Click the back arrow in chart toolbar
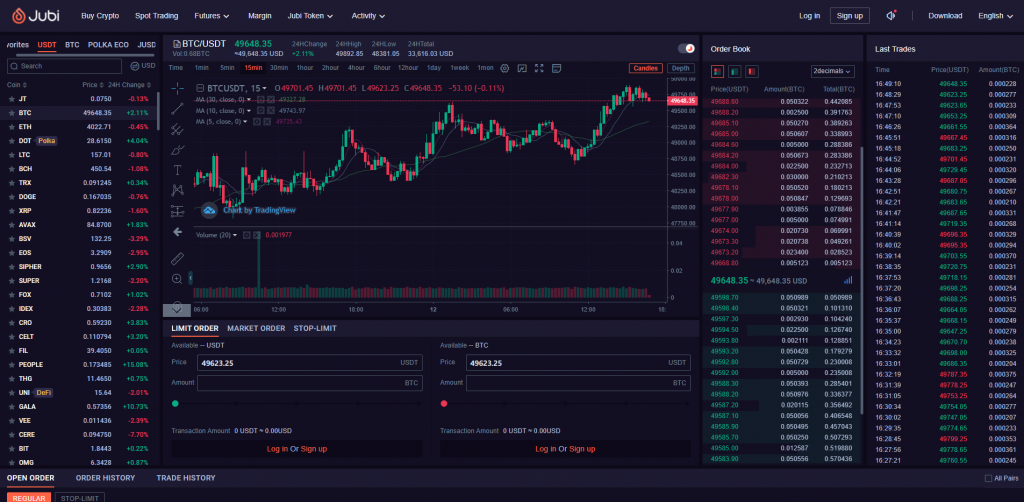 click(177, 232)
